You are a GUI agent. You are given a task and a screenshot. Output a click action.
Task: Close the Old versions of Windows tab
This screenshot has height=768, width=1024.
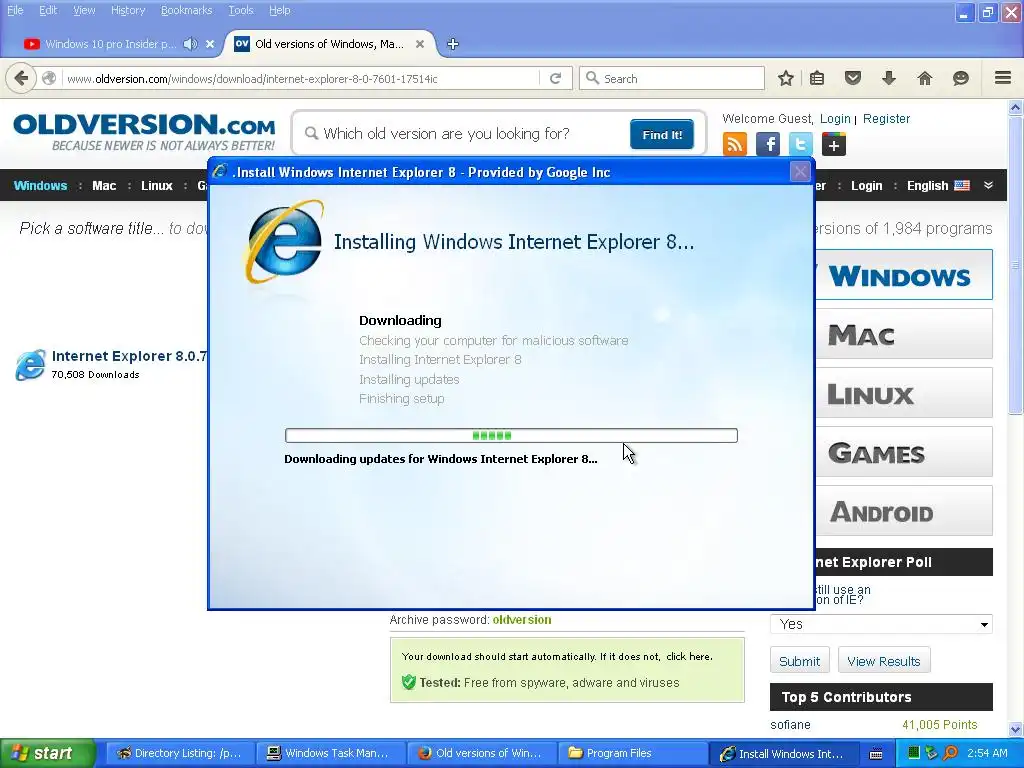coord(420,44)
